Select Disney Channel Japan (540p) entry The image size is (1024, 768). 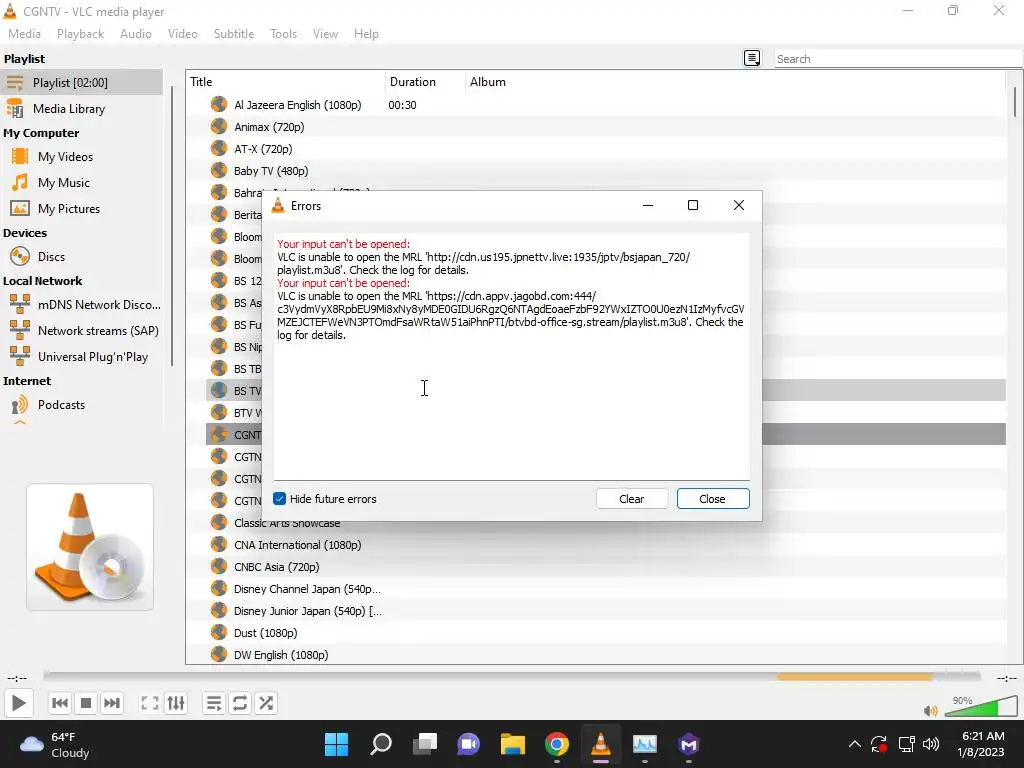[605, 589]
